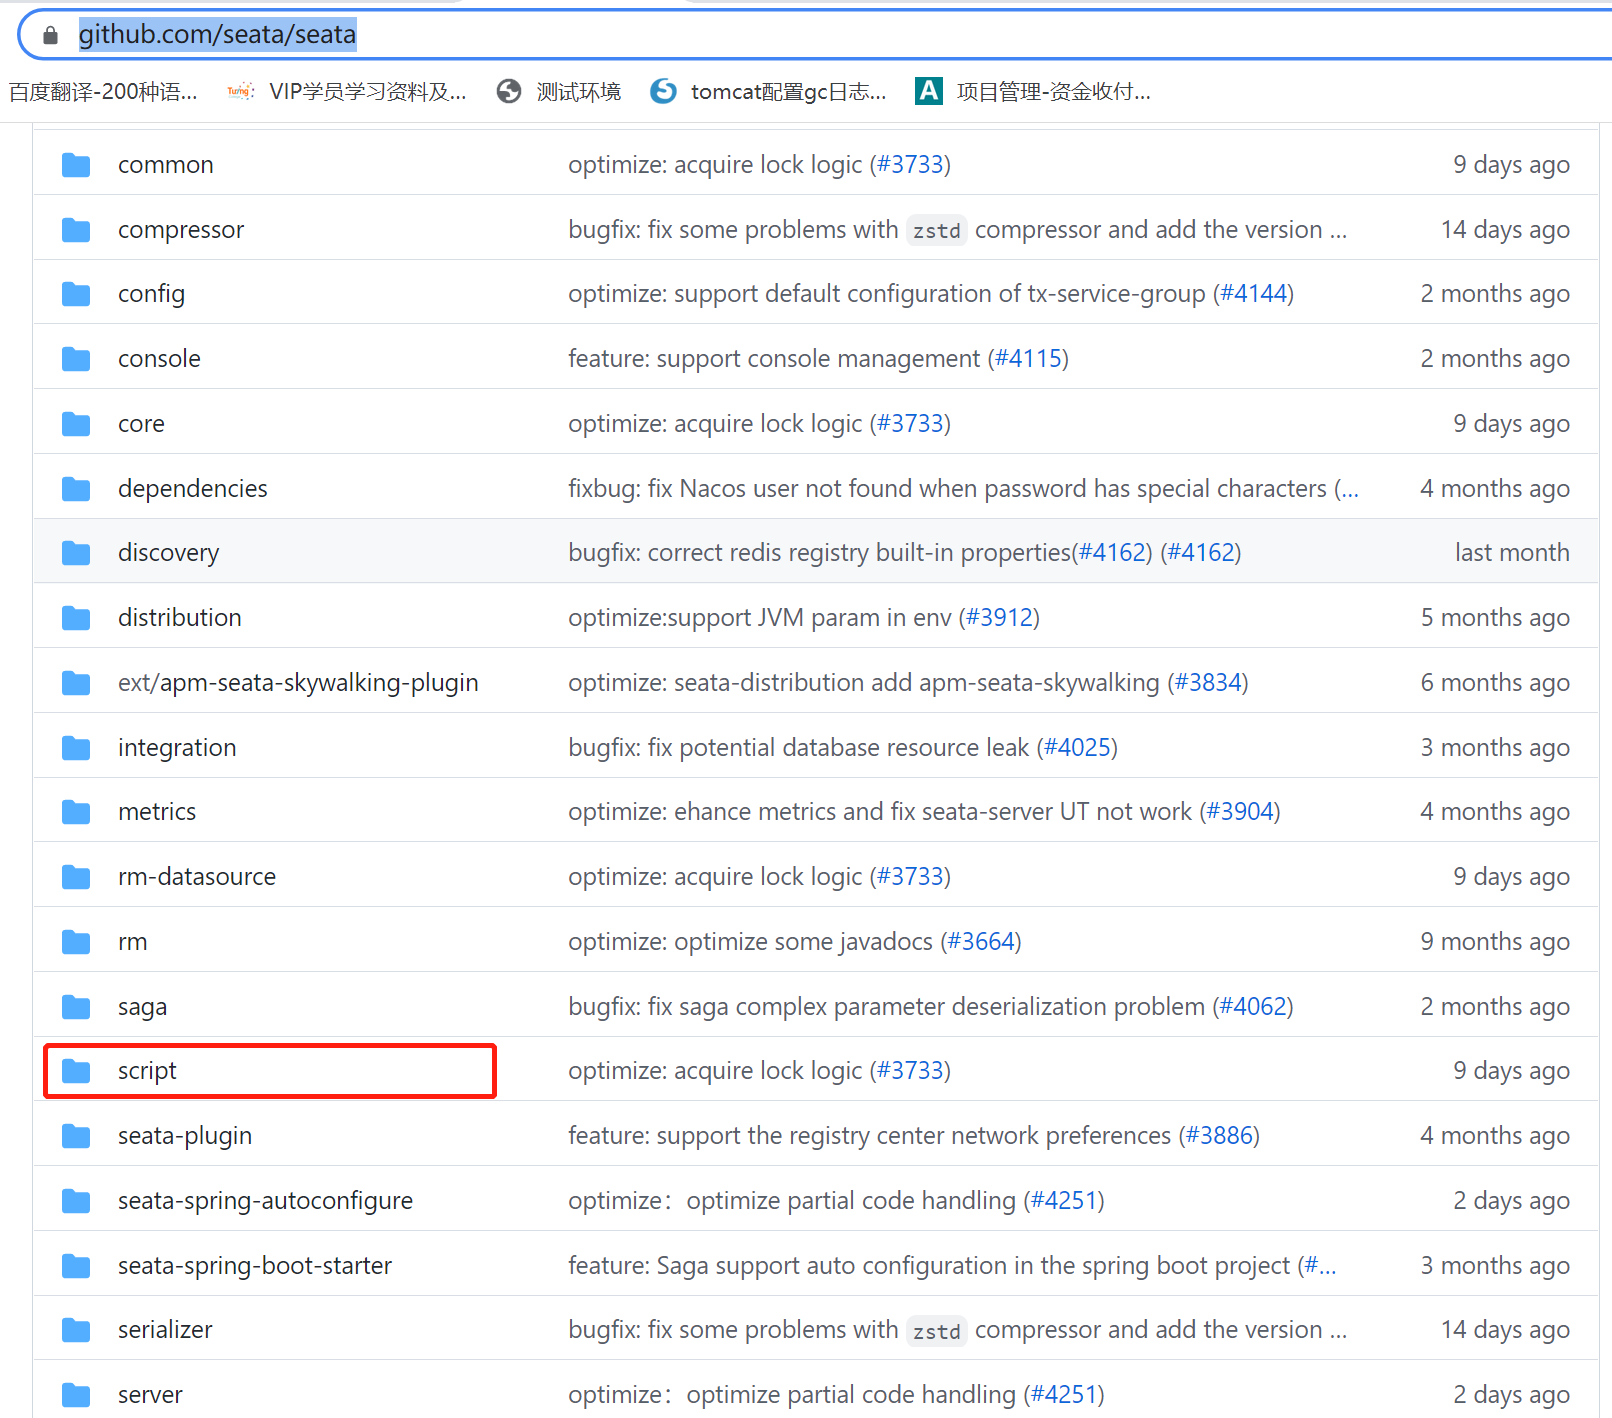Click the folder icon next to "common"
Screen dimensions: 1612x1418
(75, 164)
